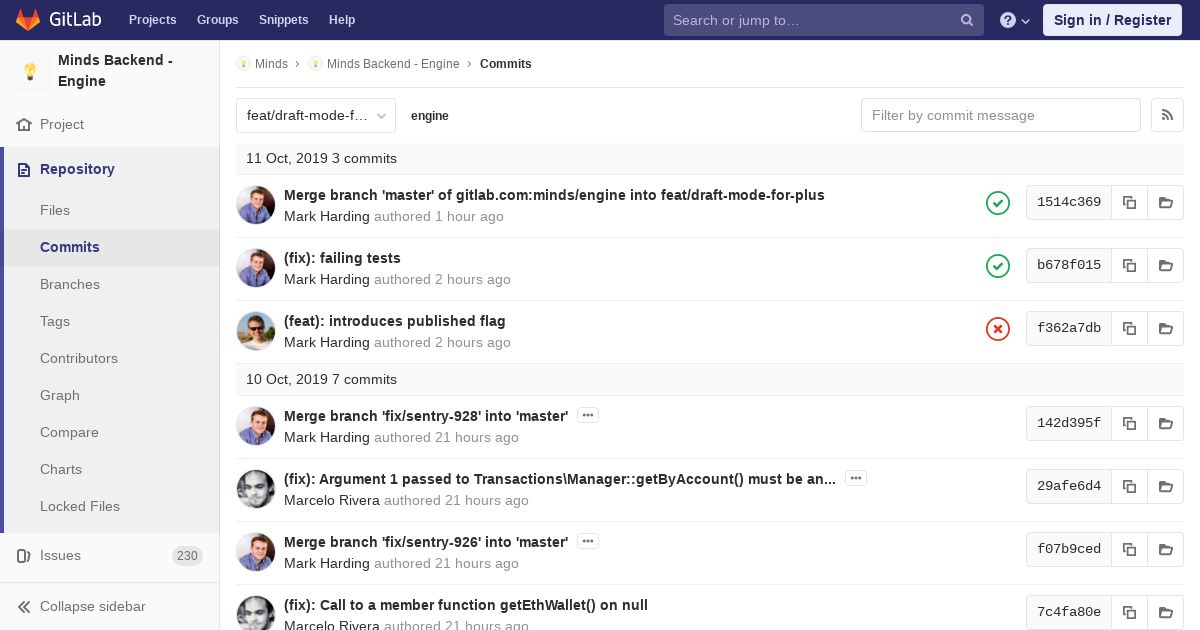Click the Issues count badge 230
The height and width of the screenshot is (630, 1200).
point(187,556)
